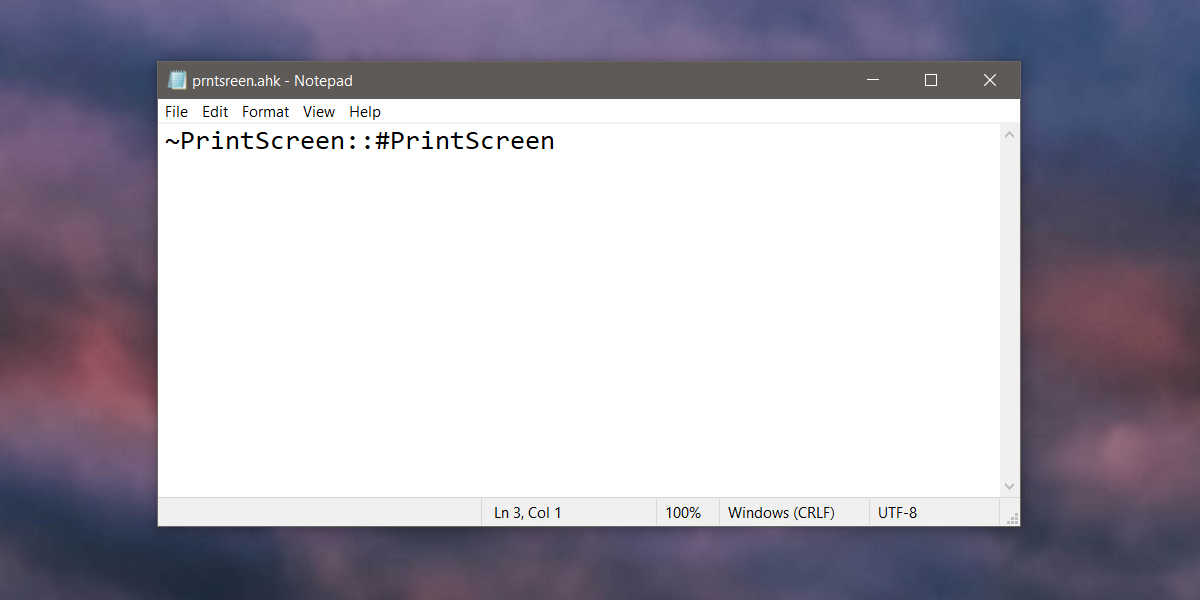Place the cursor after #PrintScreen text
The image size is (1200, 600).
coord(557,140)
